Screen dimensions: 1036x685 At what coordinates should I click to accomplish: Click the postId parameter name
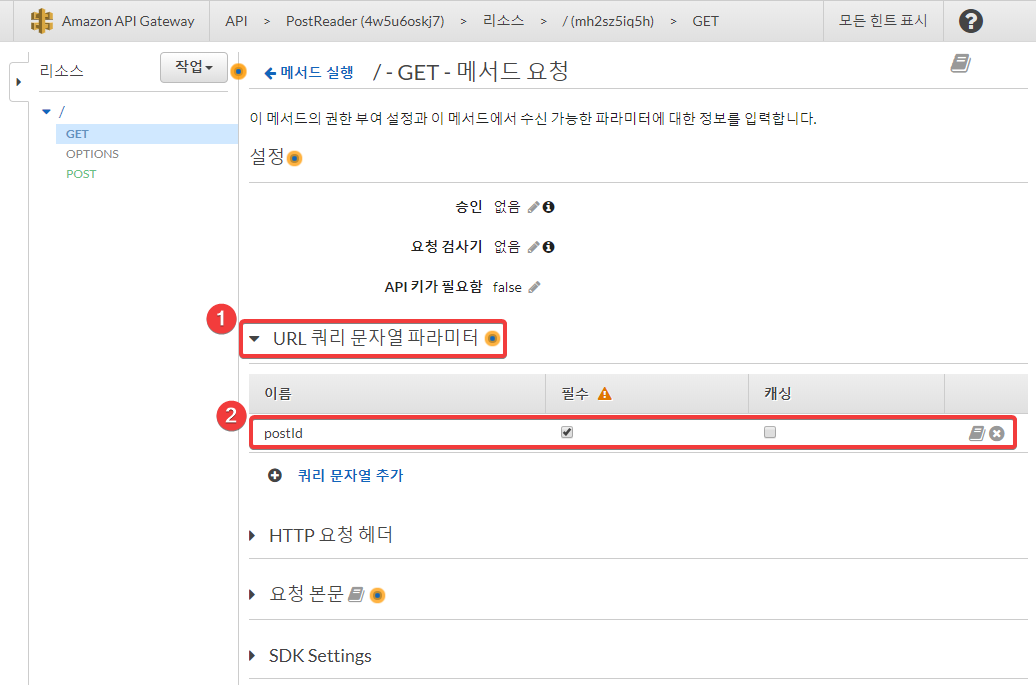(283, 433)
